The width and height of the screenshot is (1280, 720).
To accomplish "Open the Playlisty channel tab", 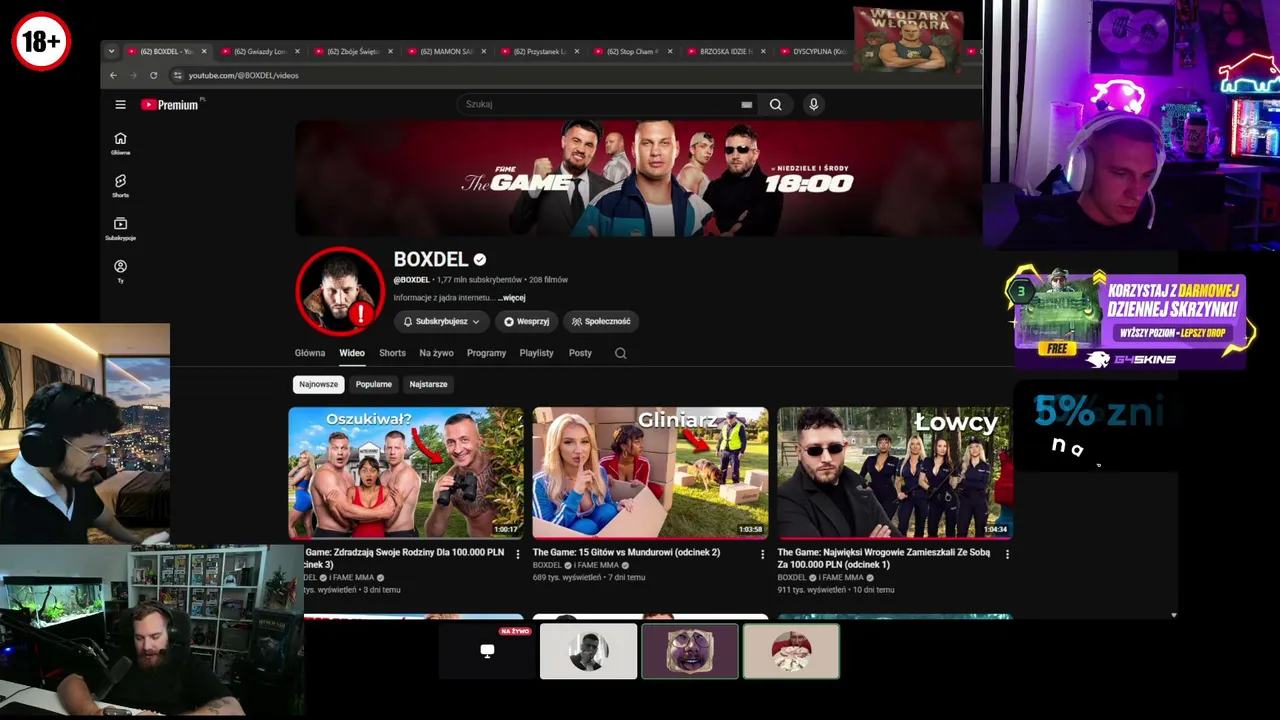I will (x=536, y=353).
